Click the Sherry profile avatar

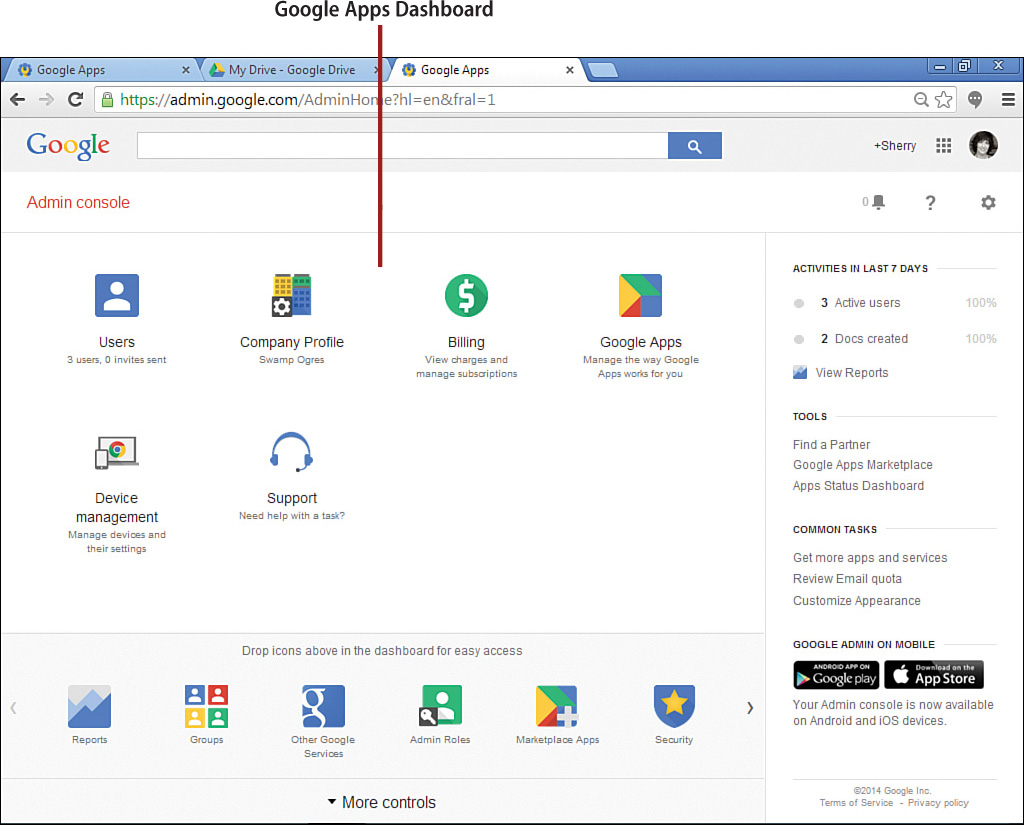tap(984, 145)
